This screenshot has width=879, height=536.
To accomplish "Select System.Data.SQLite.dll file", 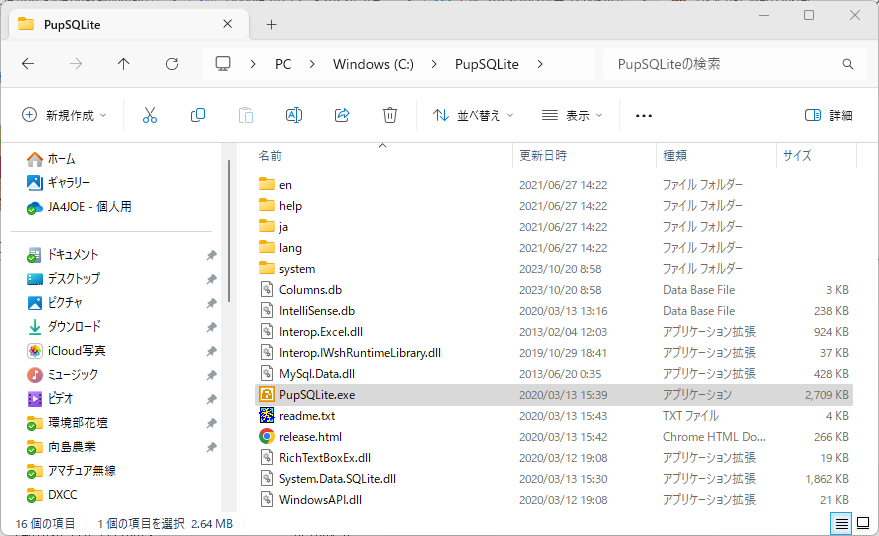I will tap(554, 479).
